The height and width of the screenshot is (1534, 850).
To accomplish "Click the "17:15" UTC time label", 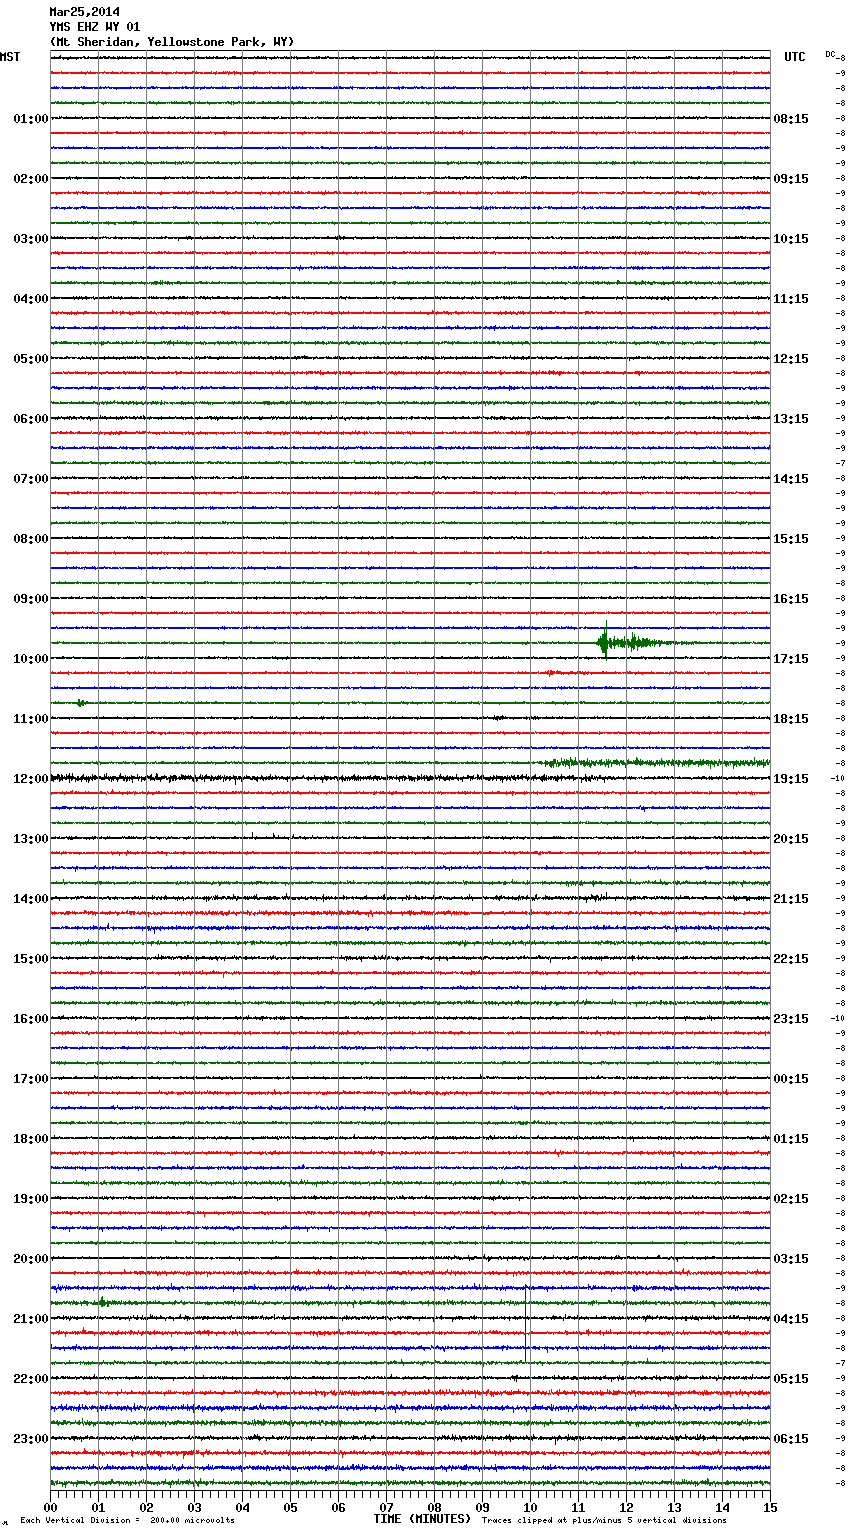I will pyautogui.click(x=791, y=659).
